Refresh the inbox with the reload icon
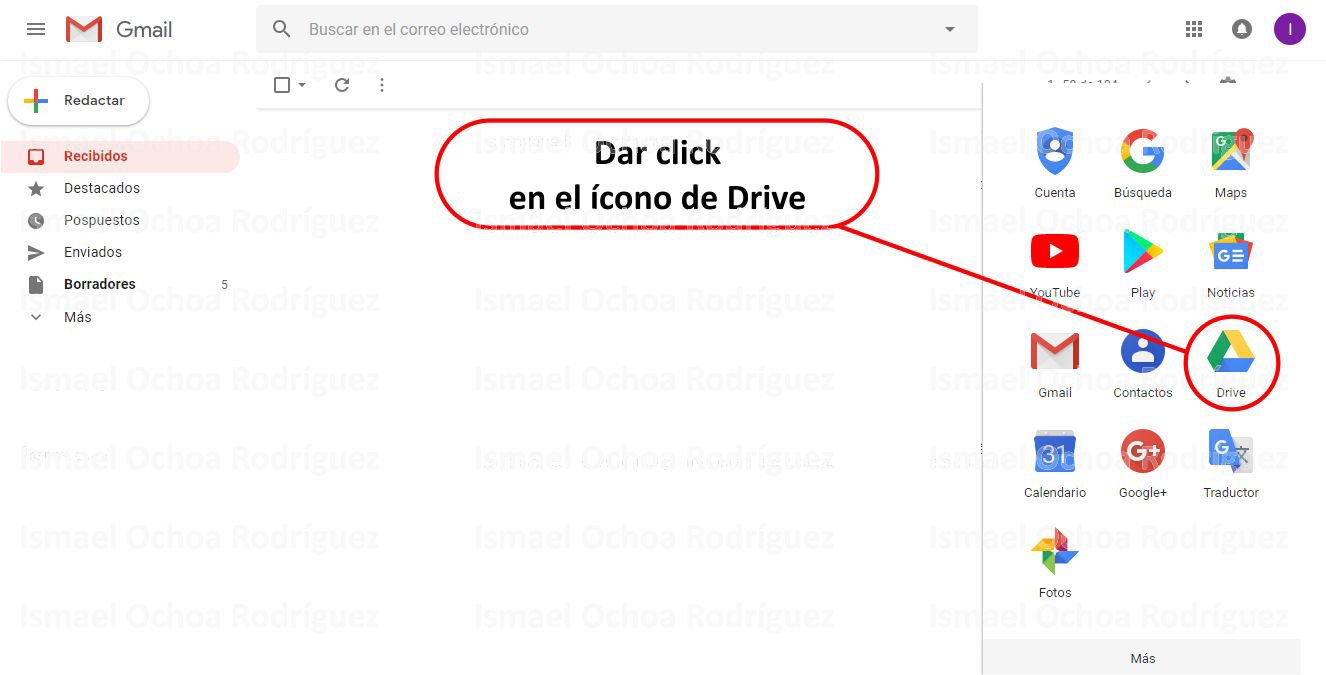 342,85
